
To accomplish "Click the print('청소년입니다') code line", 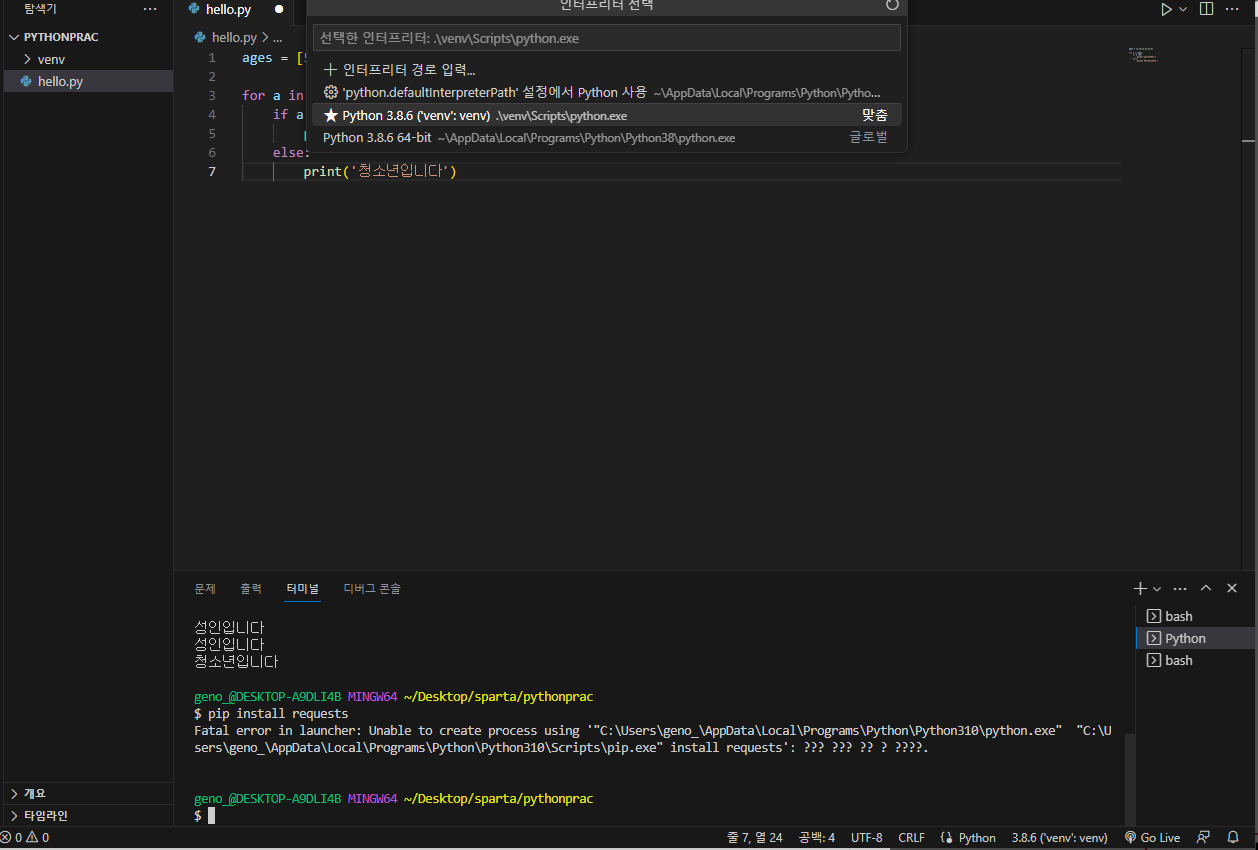I will pyautogui.click(x=380, y=172).
